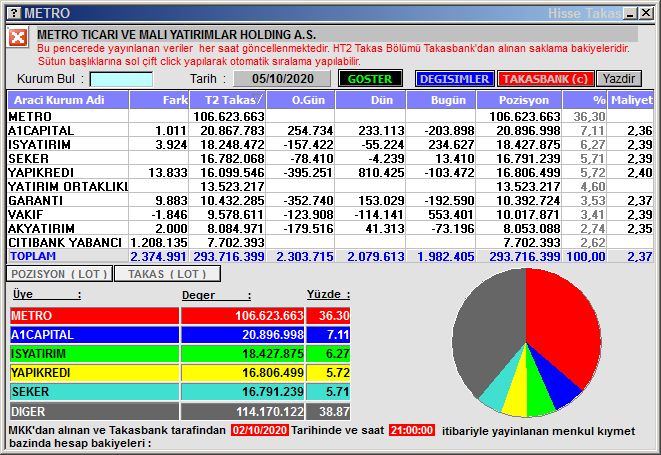Click the Yazdir print button
Image resolution: width=661 pixels, height=455 pixels.
[x=619, y=79]
